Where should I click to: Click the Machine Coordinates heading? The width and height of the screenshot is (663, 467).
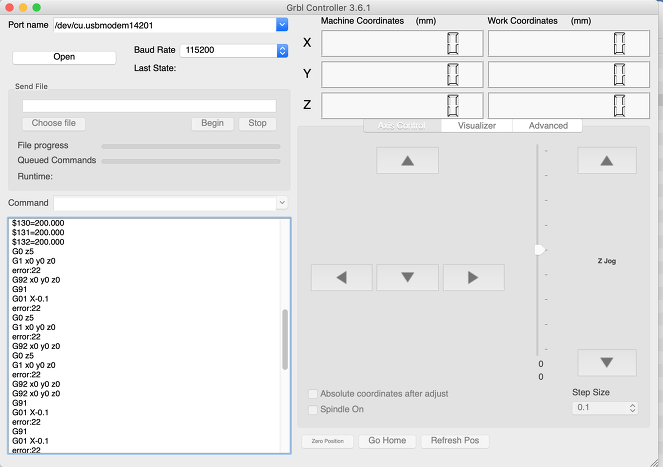(362, 21)
